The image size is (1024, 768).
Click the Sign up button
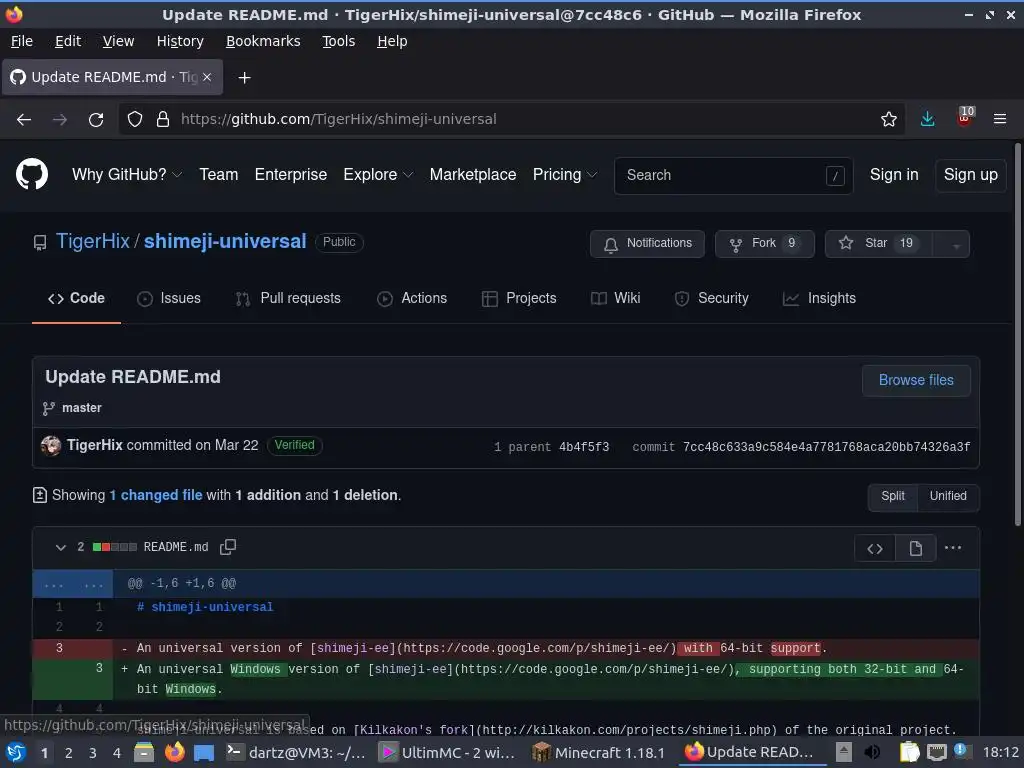click(970, 175)
